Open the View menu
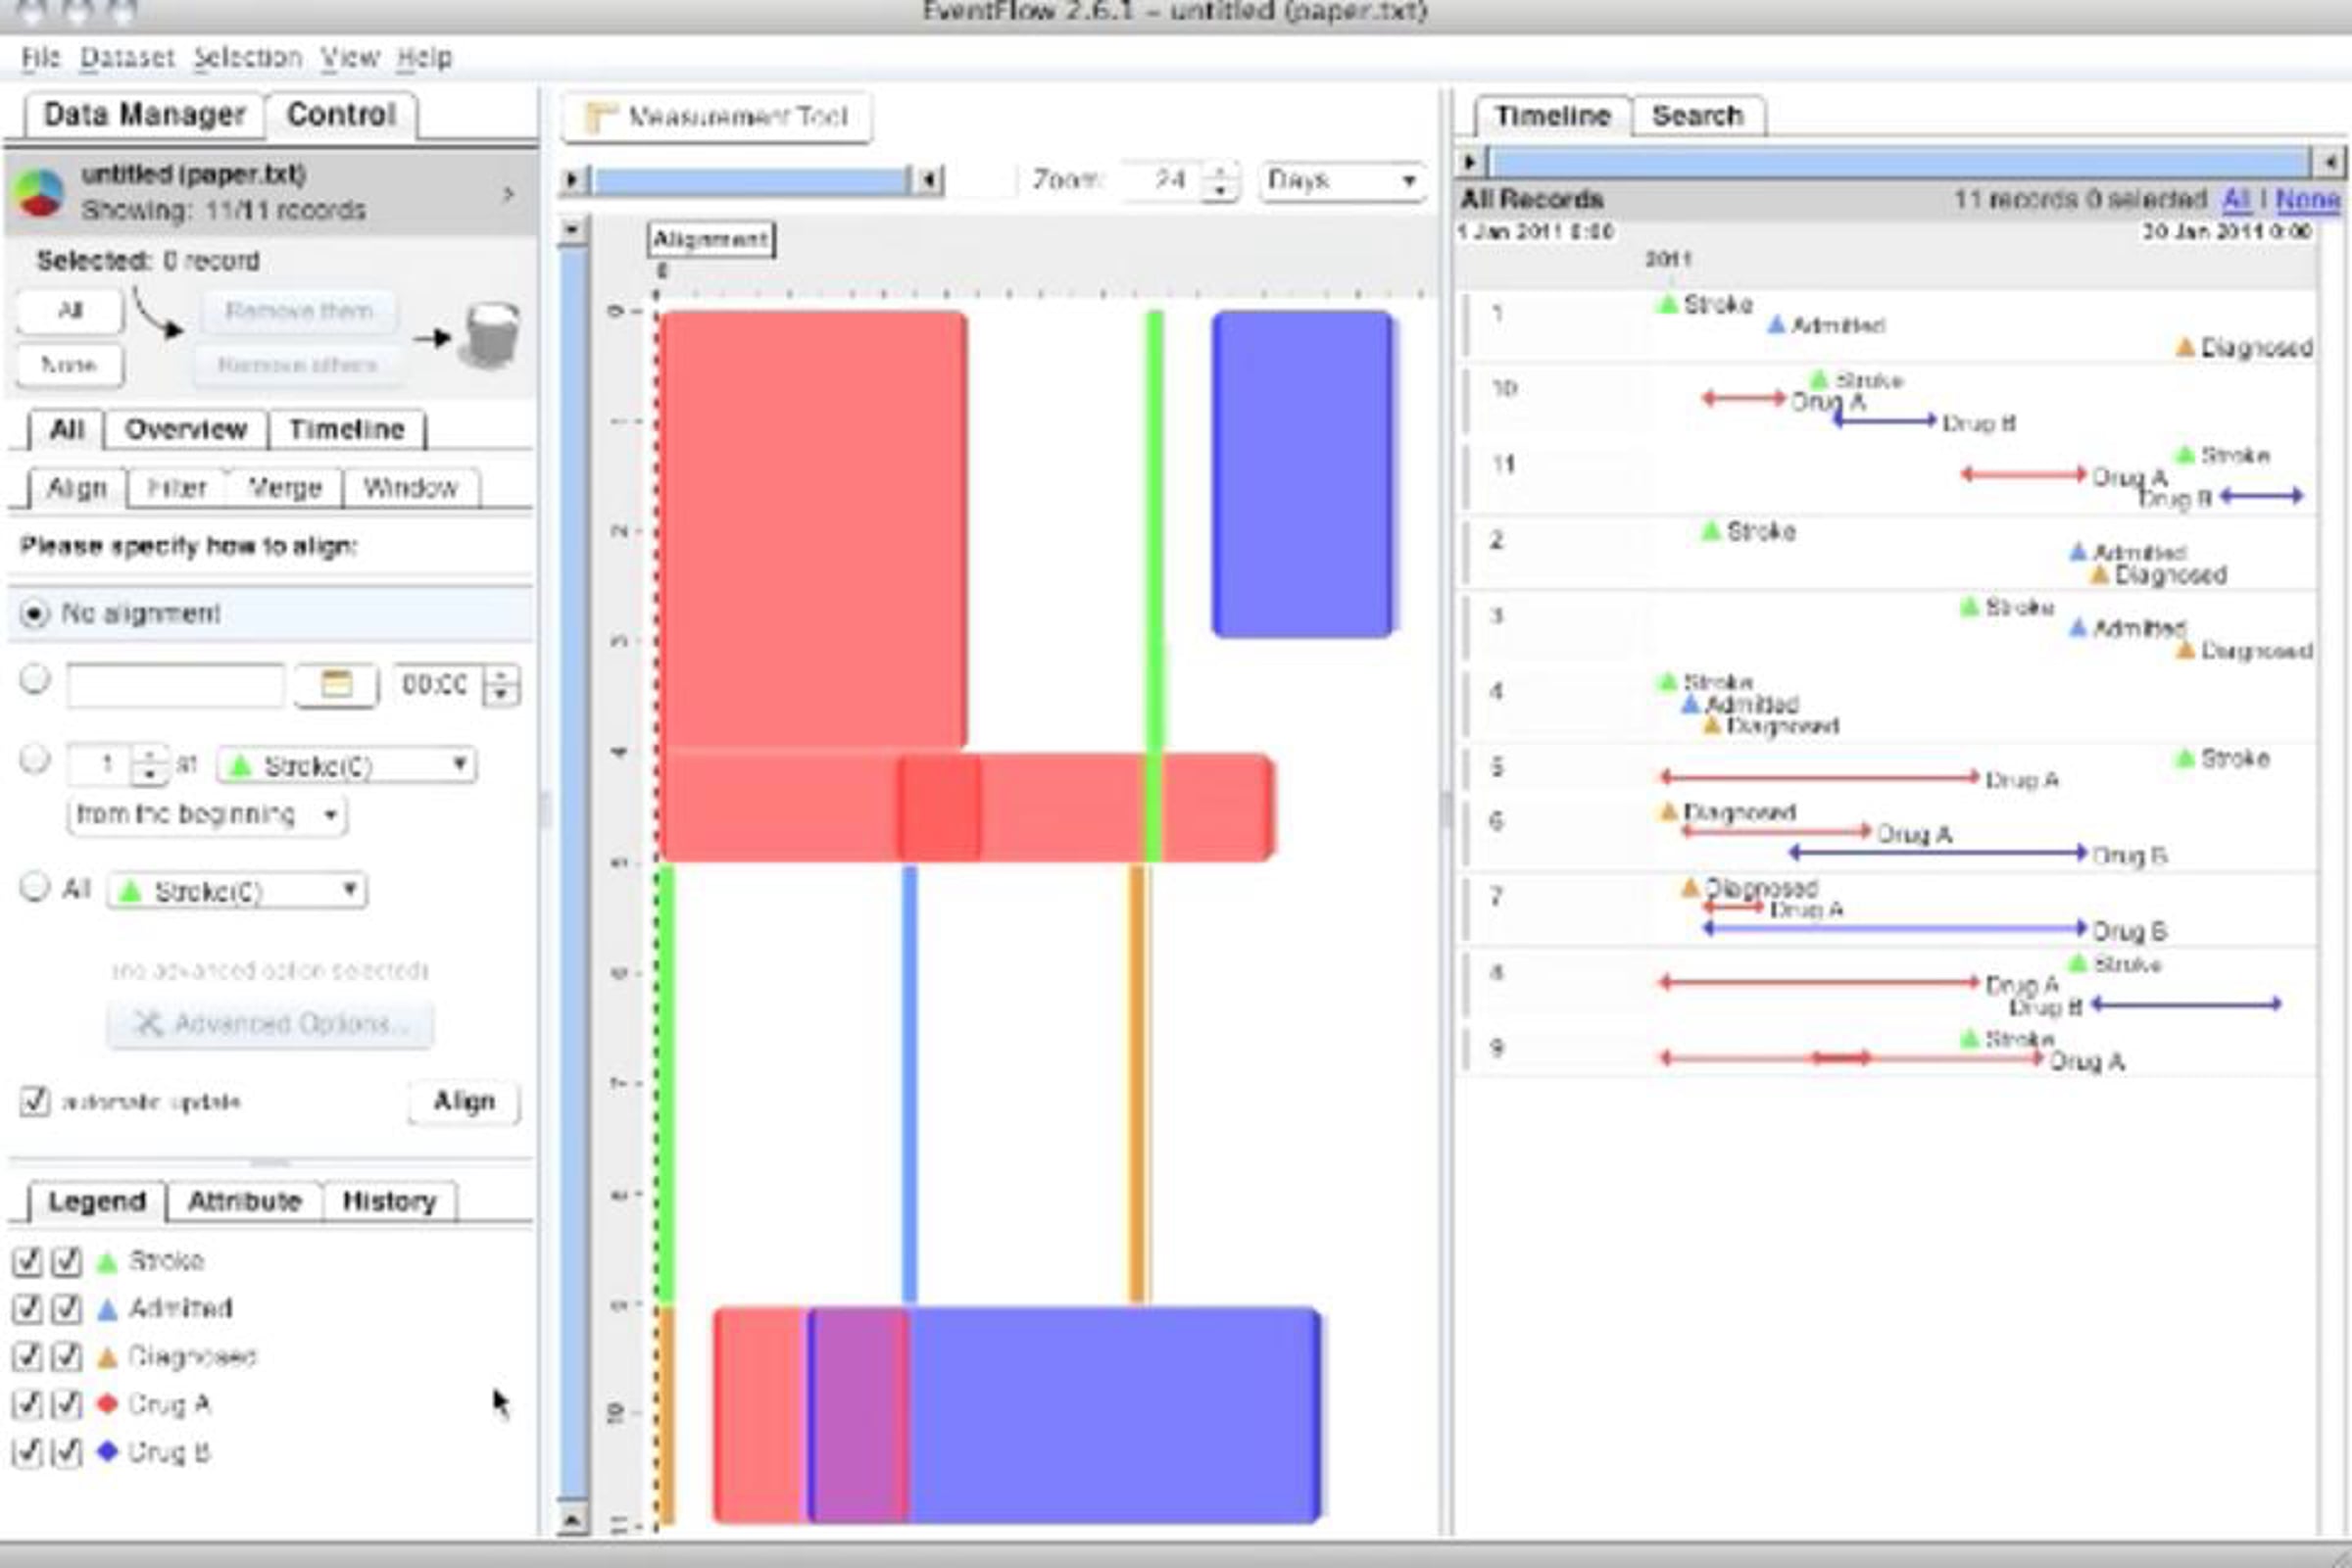The width and height of the screenshot is (2352, 1568). click(x=349, y=57)
